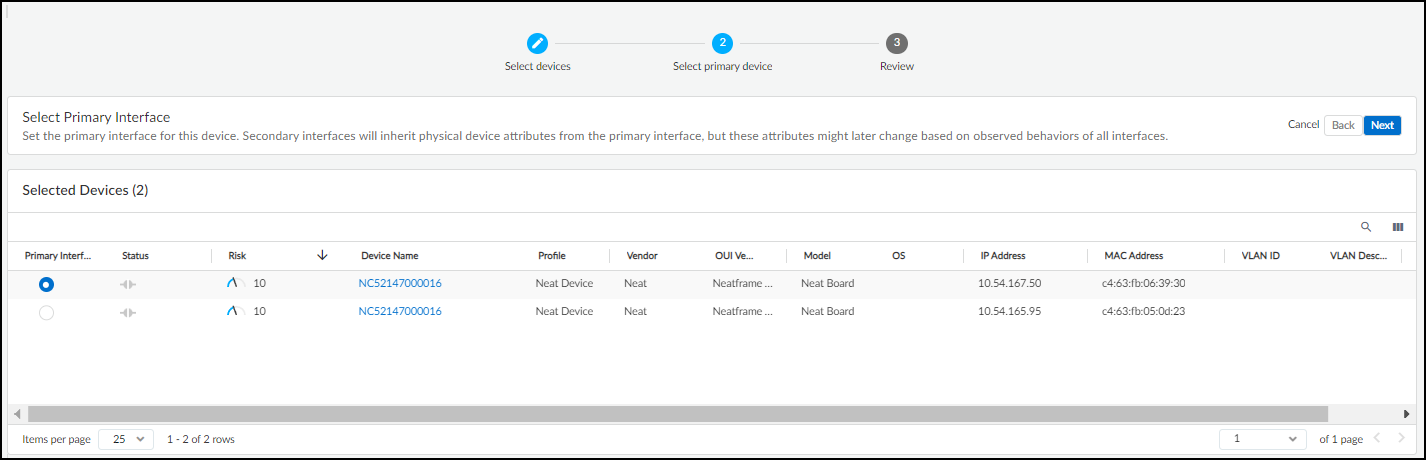Open the Items per page dropdown
This screenshot has height=460, width=1426.
coord(126,439)
